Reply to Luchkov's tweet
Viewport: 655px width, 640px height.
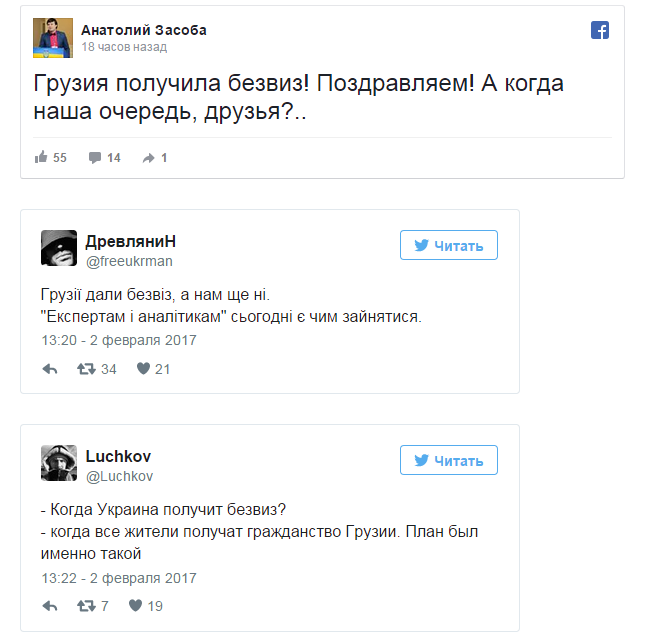(50, 606)
